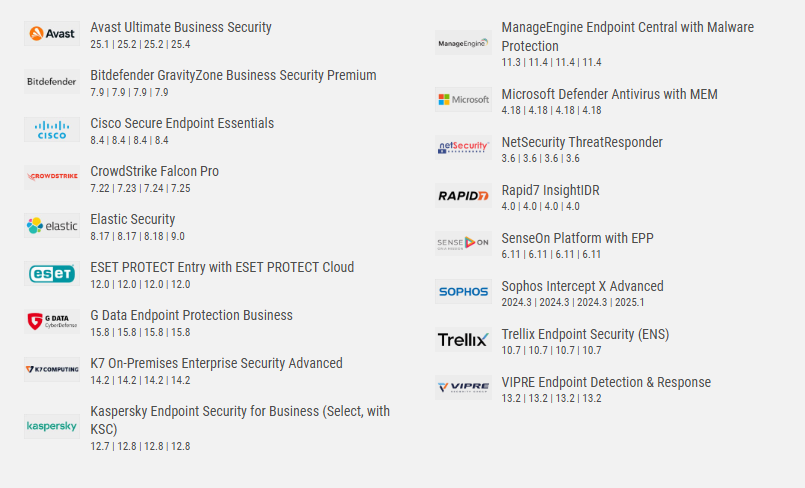Select the Sophos logo image

click(463, 291)
